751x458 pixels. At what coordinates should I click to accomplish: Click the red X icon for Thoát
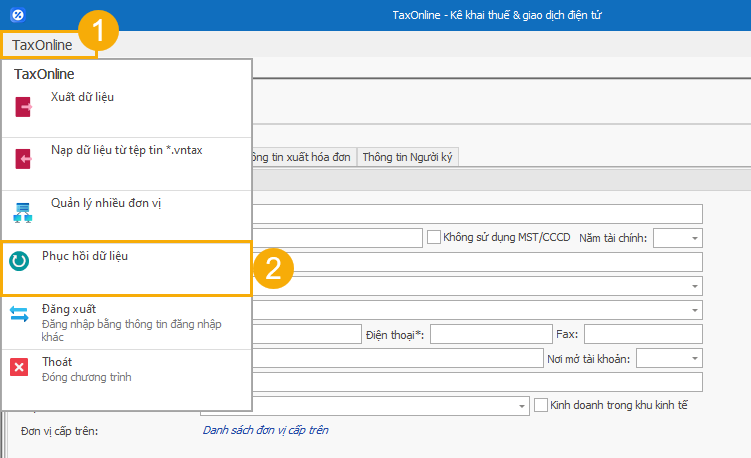pyautogui.click(x=19, y=367)
